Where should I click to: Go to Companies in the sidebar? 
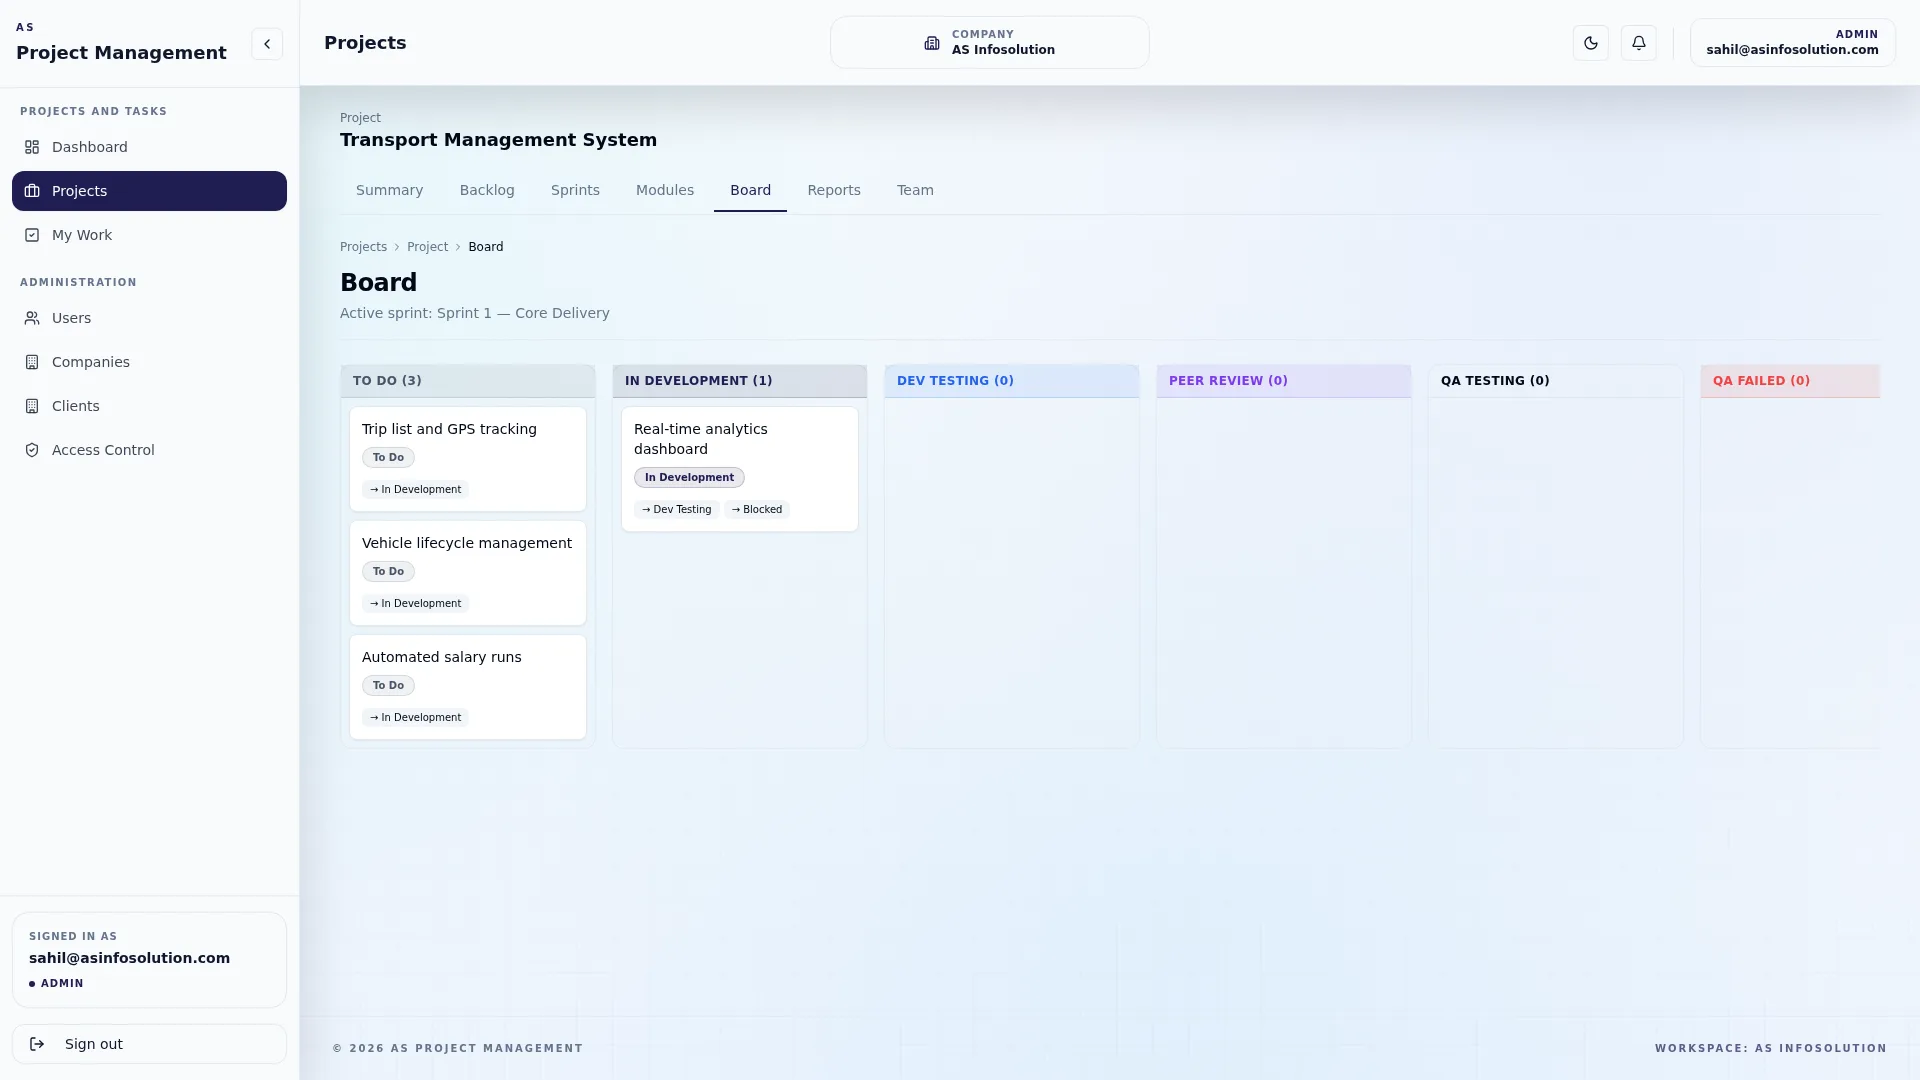149,362
